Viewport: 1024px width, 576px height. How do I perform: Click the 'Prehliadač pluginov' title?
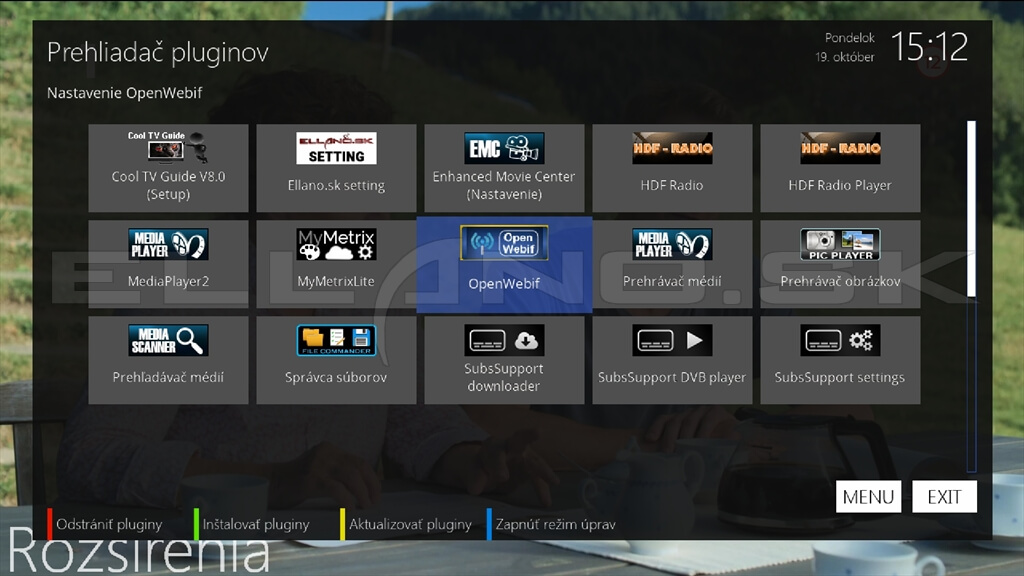point(158,52)
